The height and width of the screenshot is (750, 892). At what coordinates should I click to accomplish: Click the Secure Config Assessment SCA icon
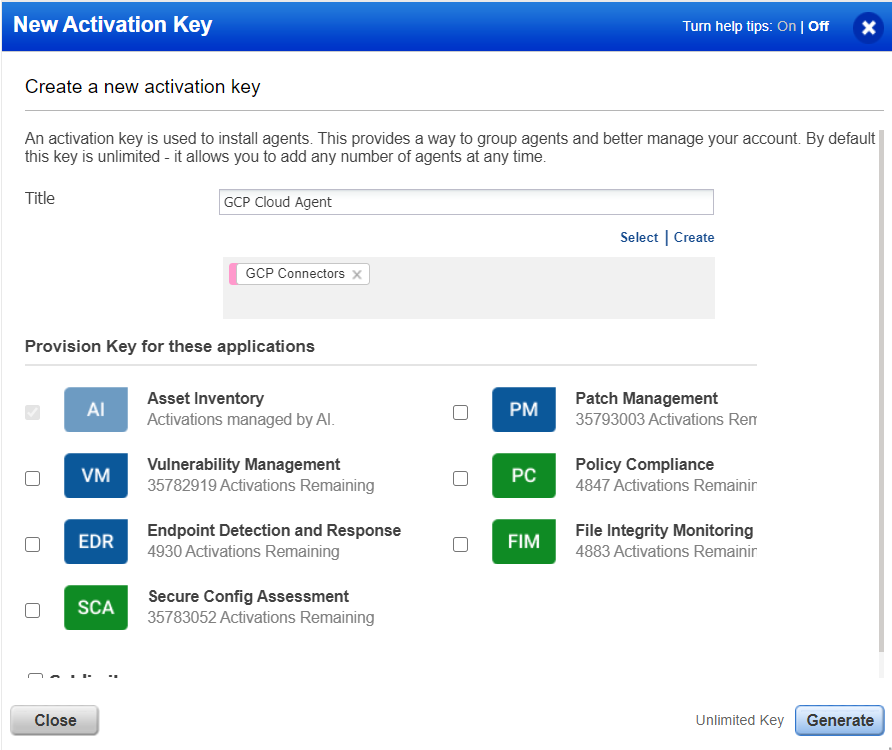(95, 607)
